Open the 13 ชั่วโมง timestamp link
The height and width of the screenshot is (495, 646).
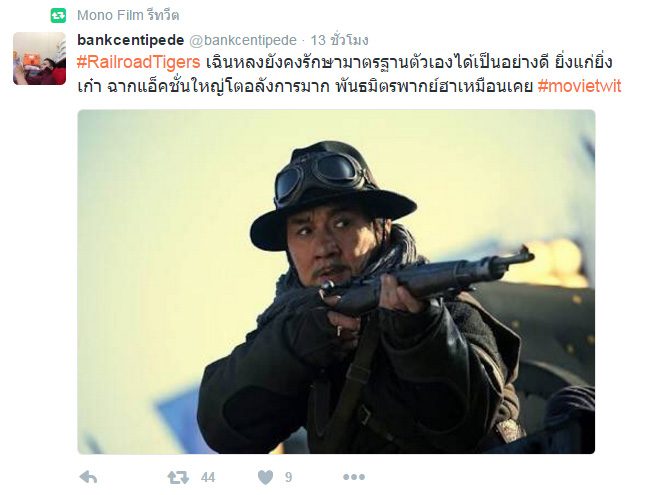[339, 40]
